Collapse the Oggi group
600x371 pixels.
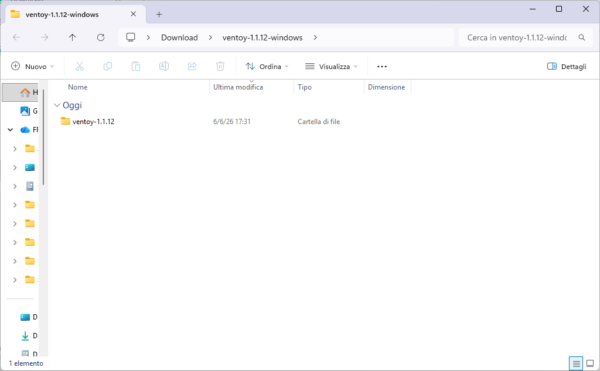57,105
